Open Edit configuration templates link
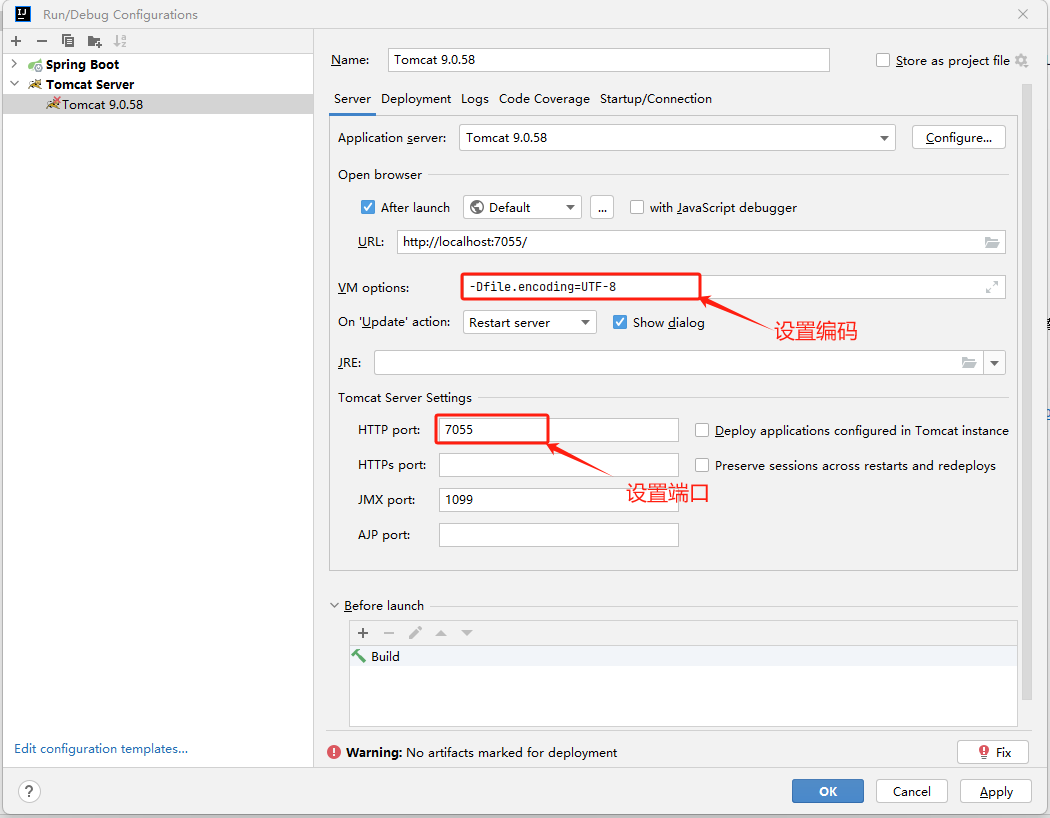 coord(101,749)
